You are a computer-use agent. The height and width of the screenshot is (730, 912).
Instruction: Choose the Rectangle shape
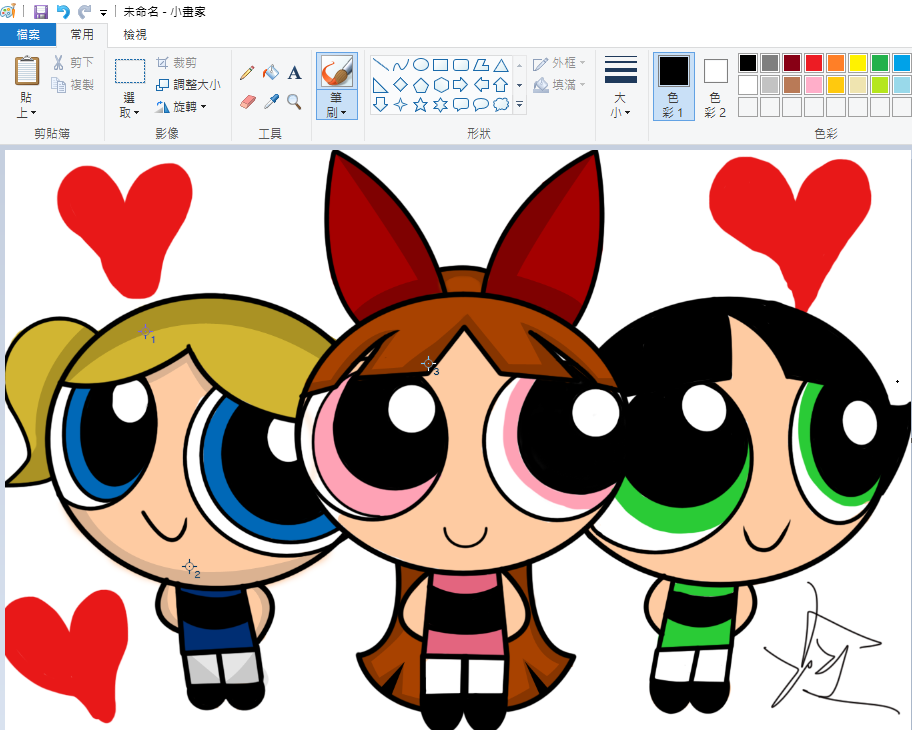coord(440,65)
